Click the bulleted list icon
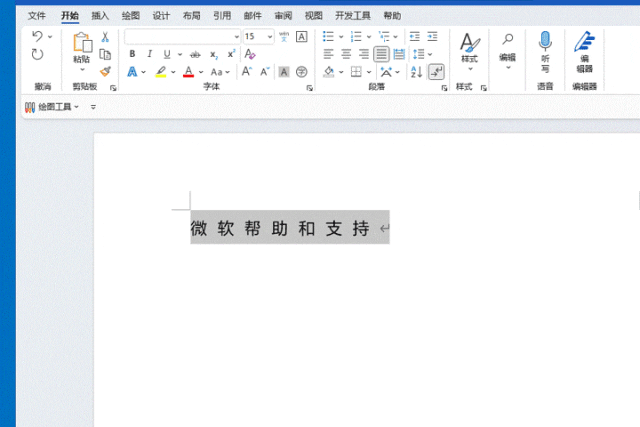The image size is (640, 427). click(x=328, y=36)
